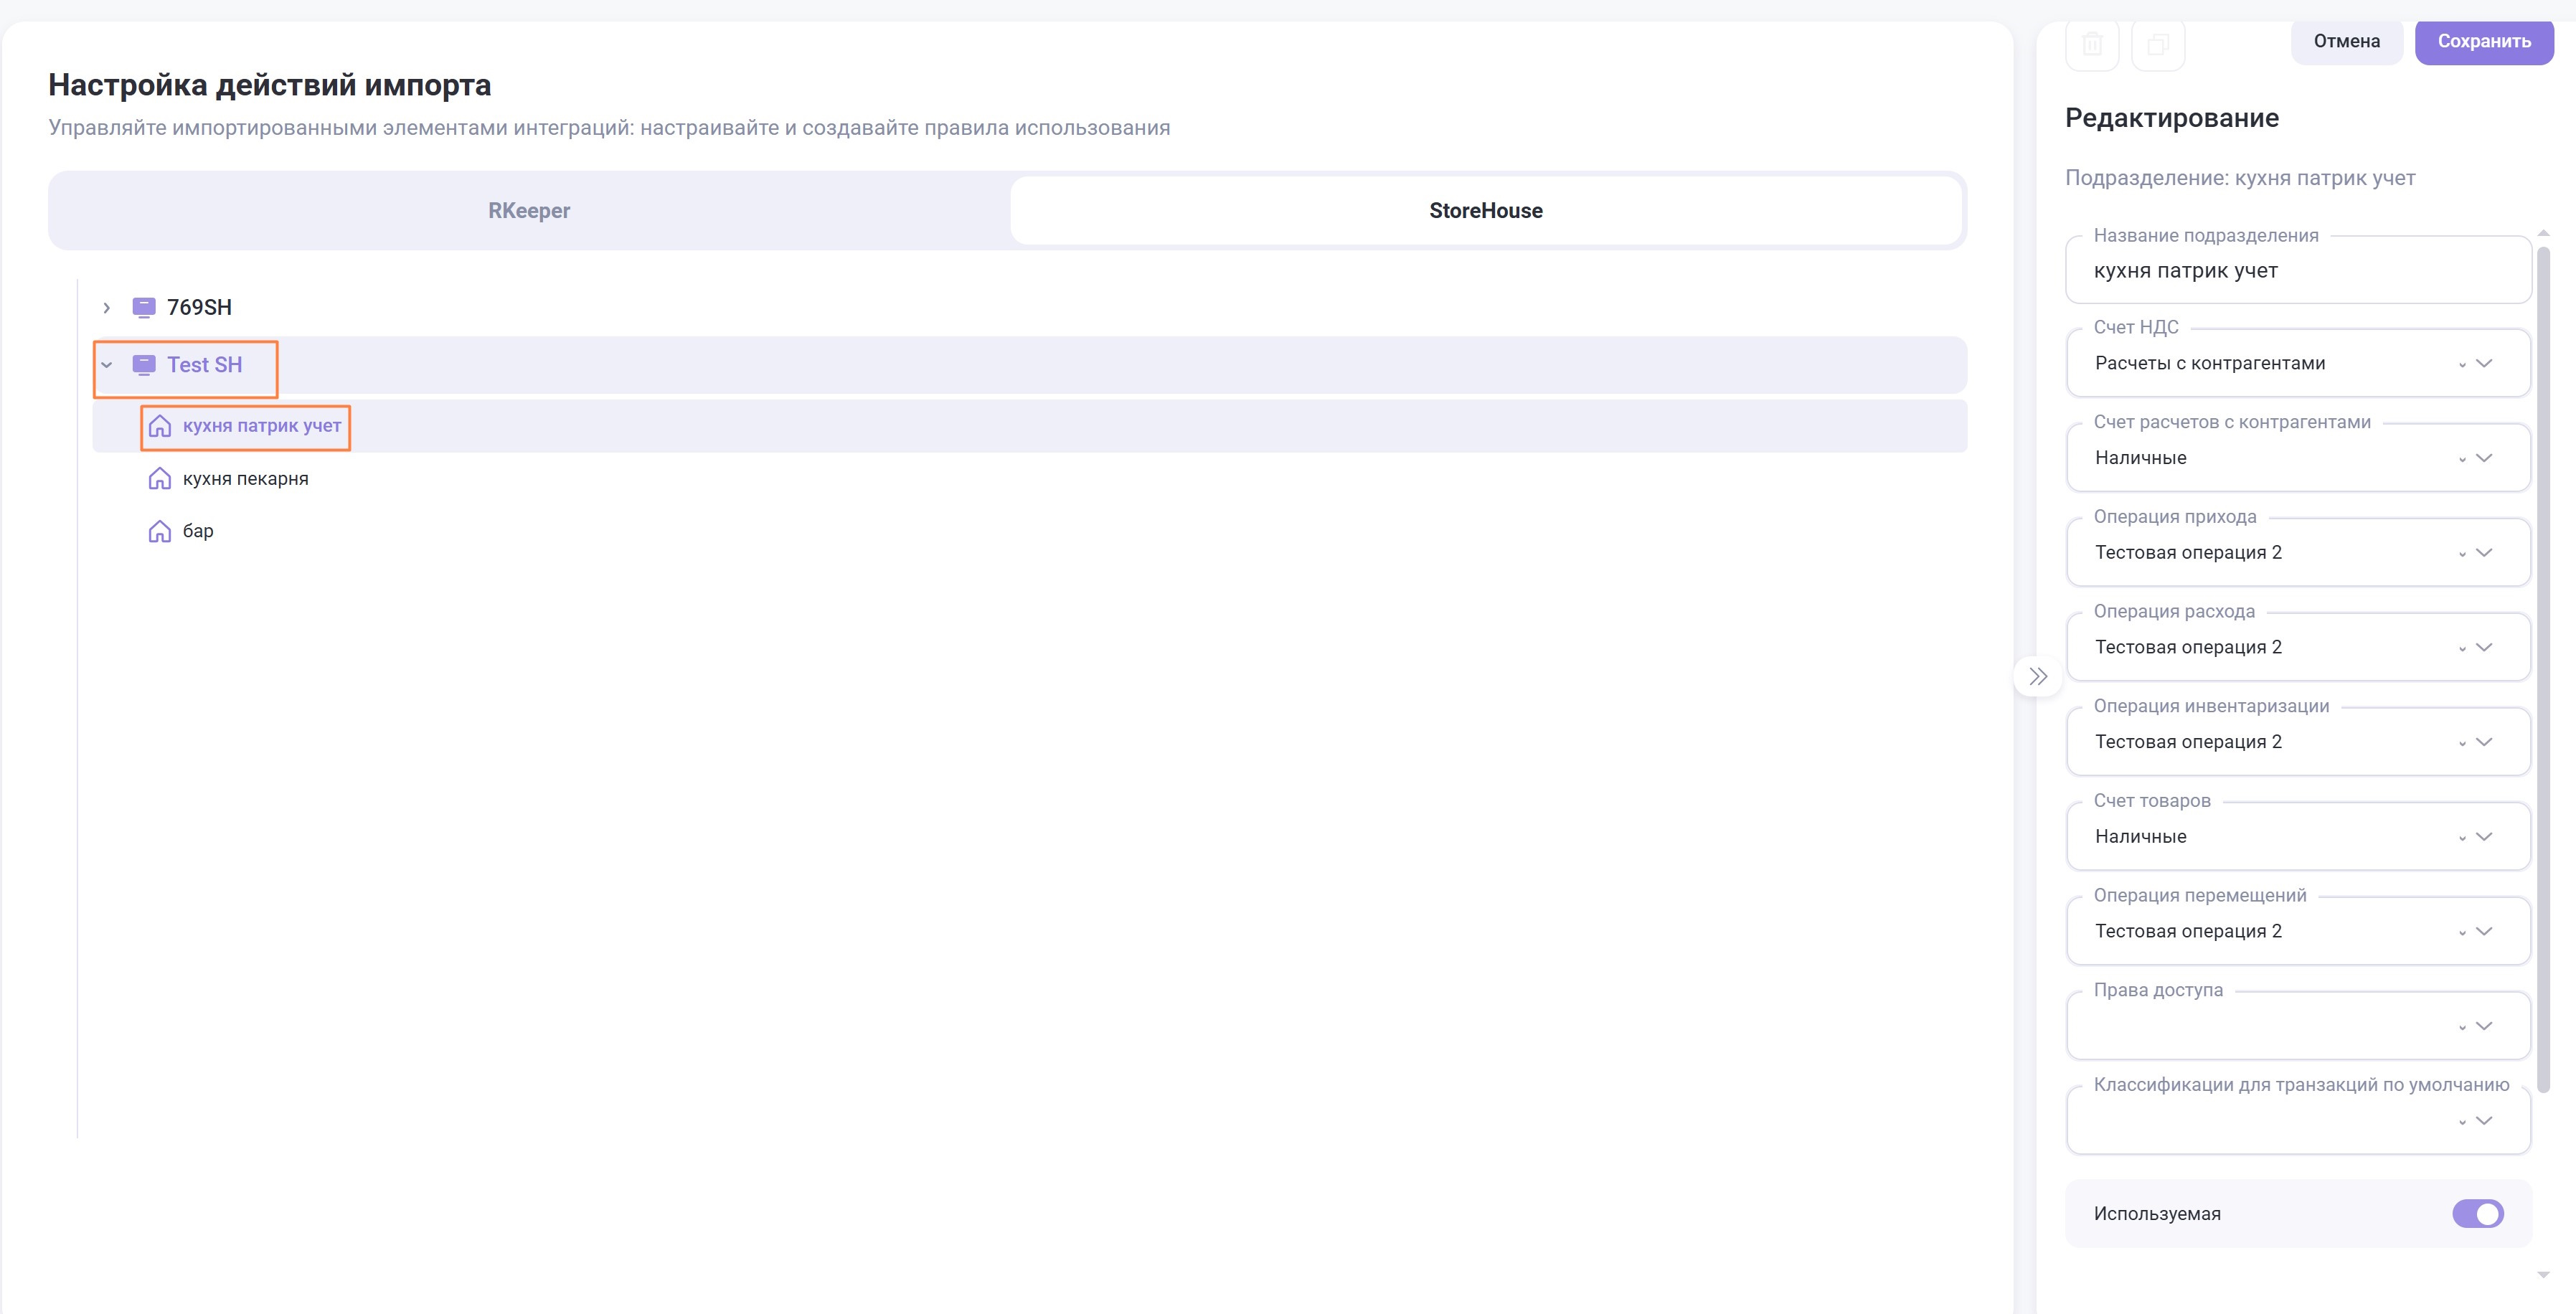Collapse the Test SH tree node

107,365
